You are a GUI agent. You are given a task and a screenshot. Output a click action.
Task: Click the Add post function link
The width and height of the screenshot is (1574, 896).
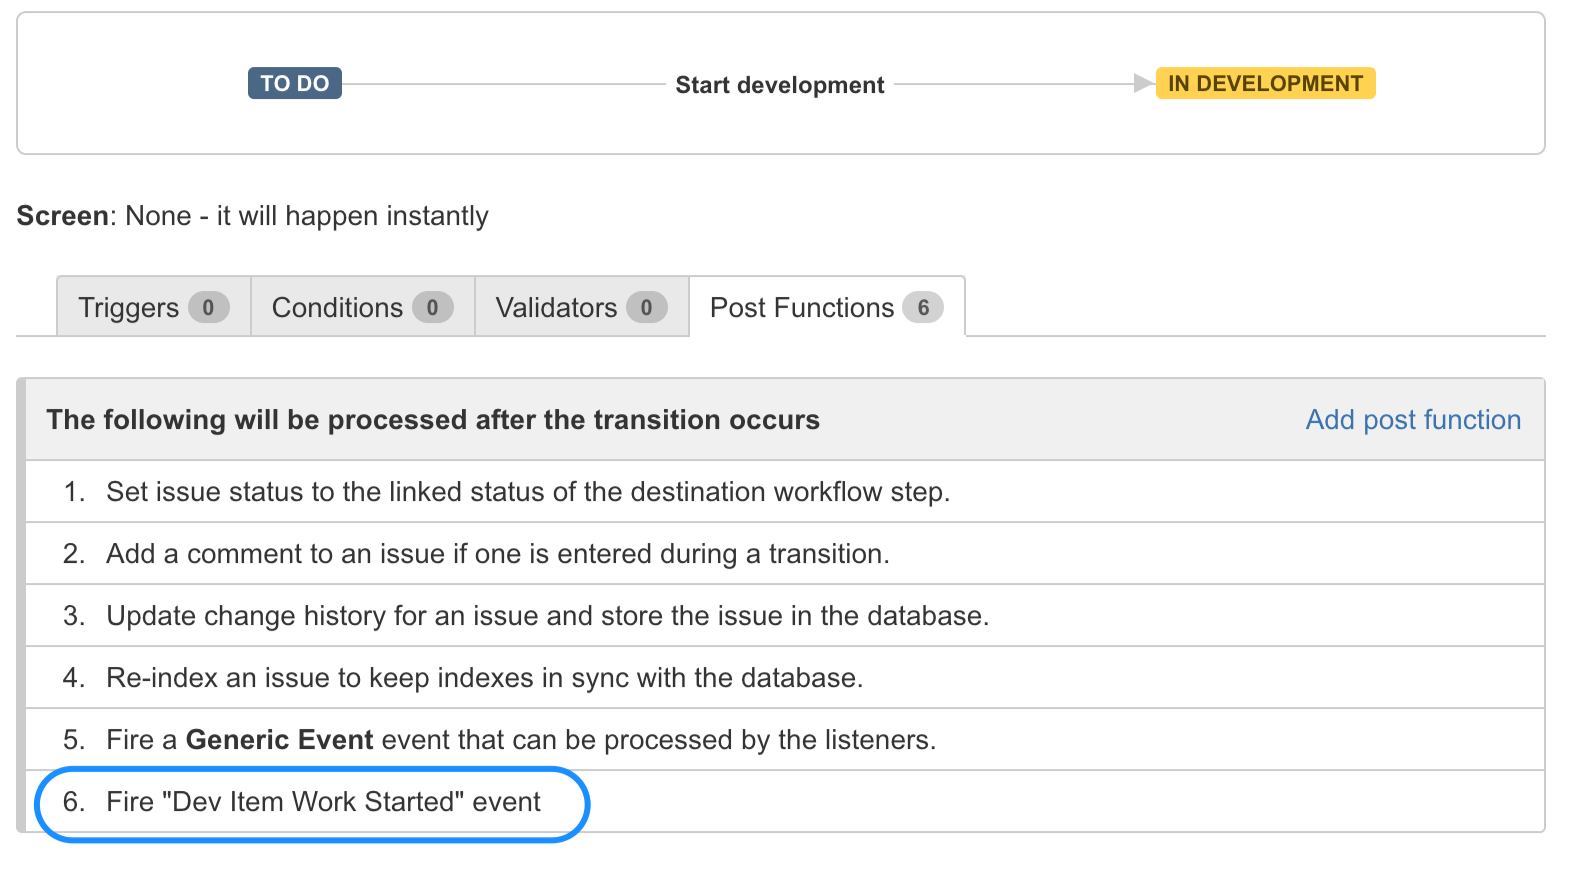[1412, 420]
